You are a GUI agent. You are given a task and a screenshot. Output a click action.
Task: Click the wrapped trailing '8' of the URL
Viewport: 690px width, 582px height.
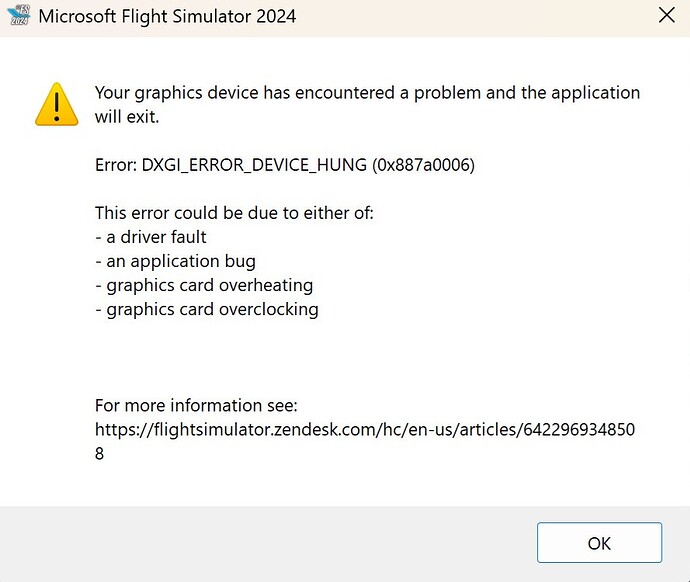click(99, 454)
